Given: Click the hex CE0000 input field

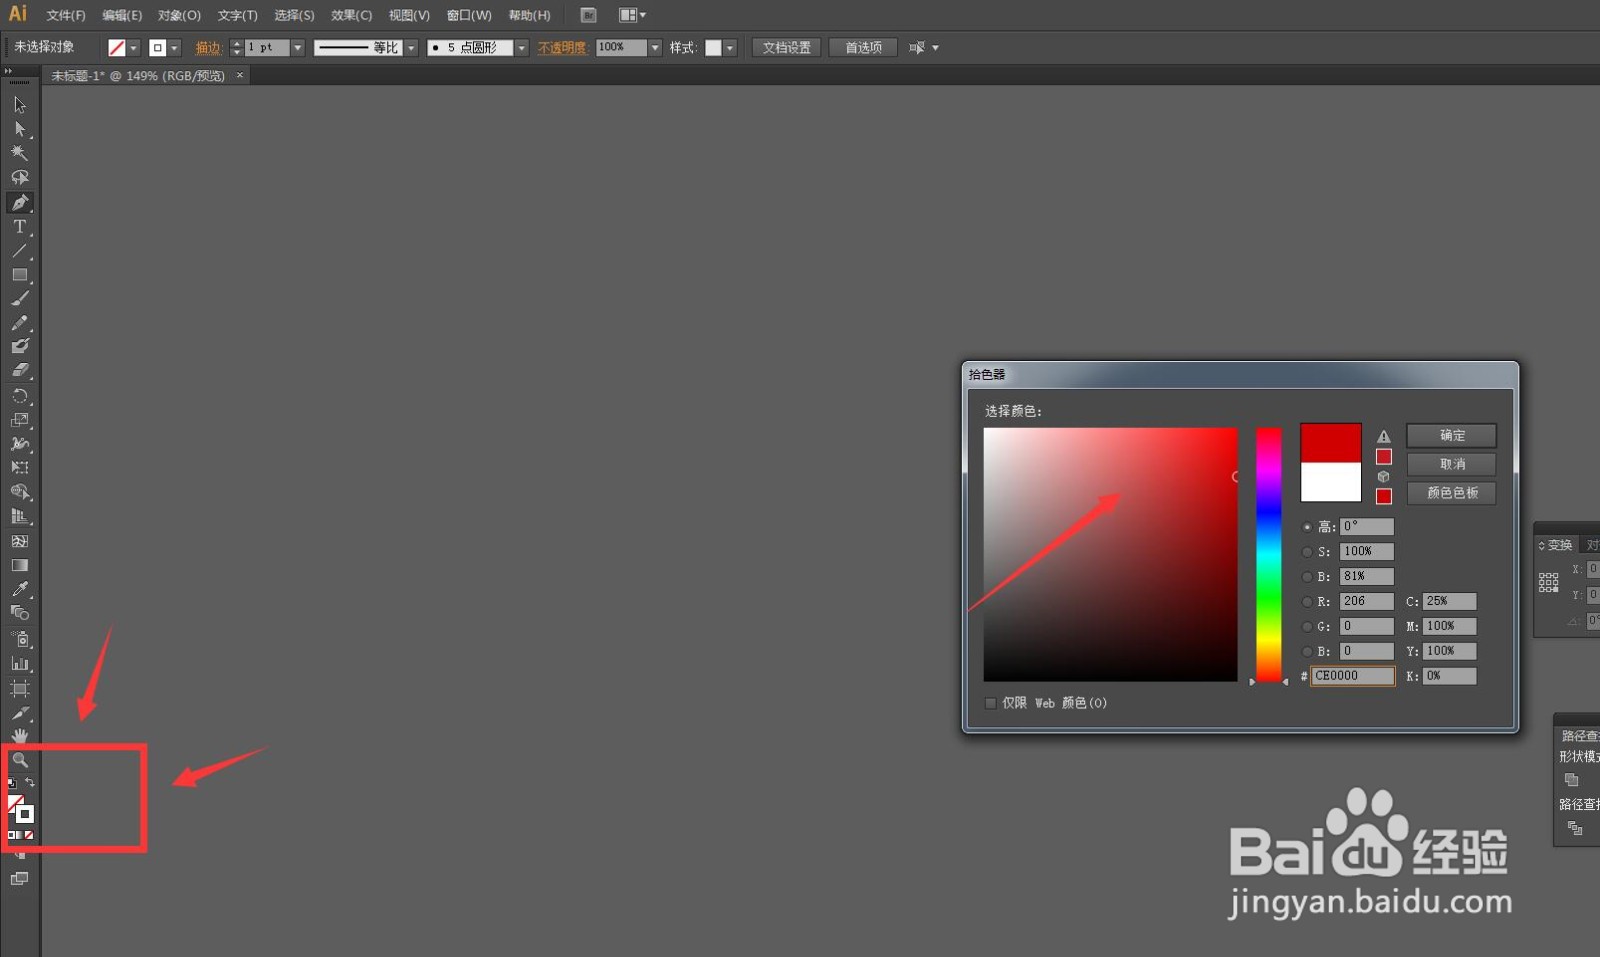Looking at the screenshot, I should point(1352,676).
